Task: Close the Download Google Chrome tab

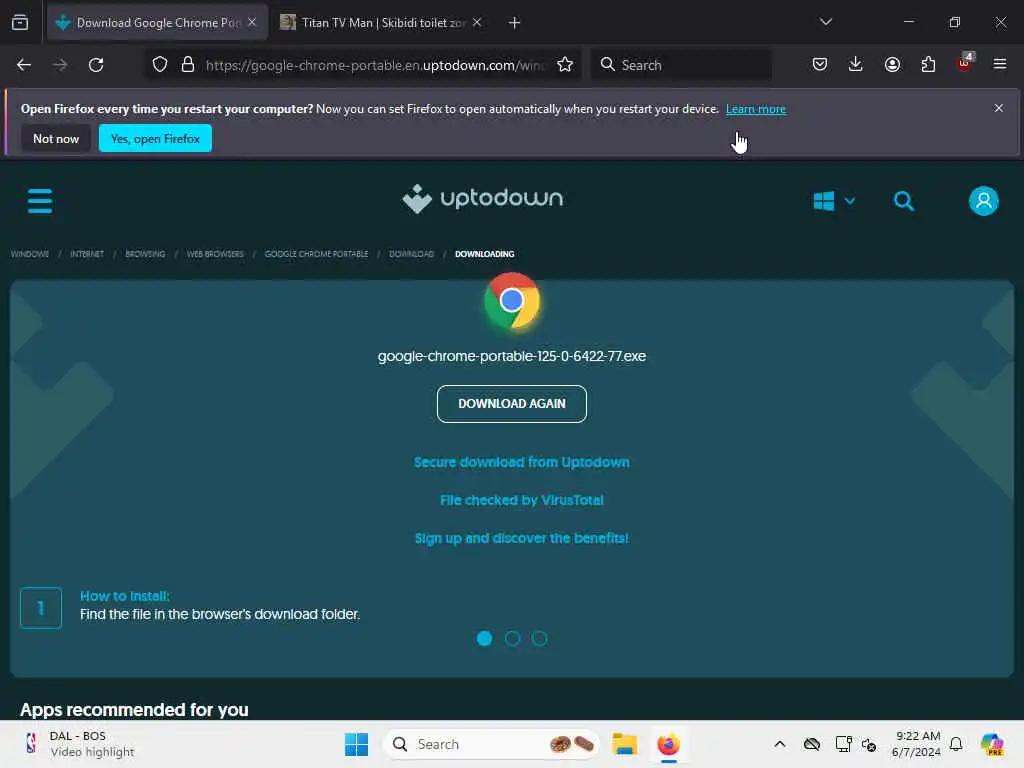Action: coord(252,23)
